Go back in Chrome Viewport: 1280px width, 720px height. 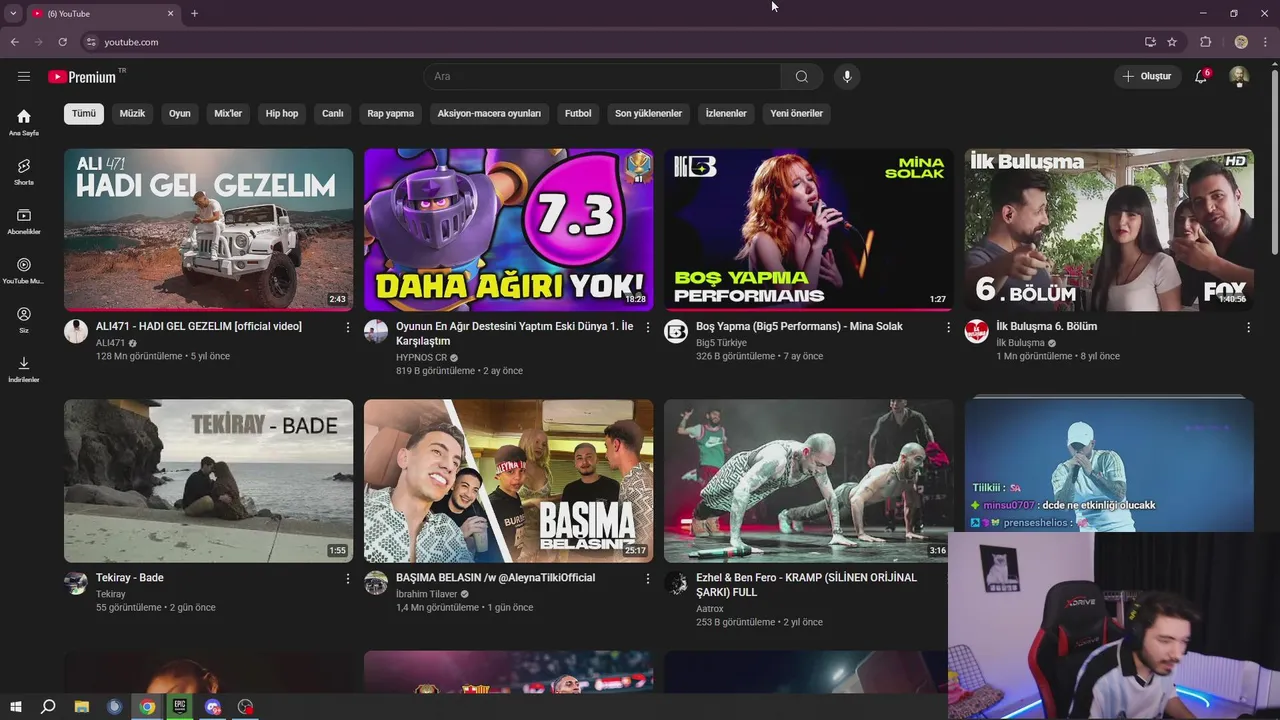click(x=15, y=42)
